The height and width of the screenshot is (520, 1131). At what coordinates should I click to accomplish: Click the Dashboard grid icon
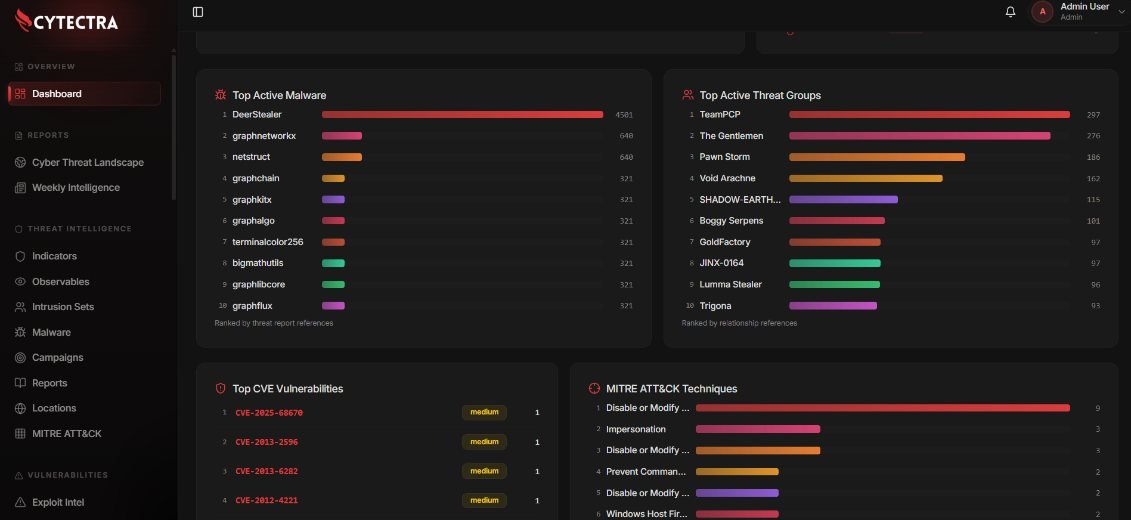(x=20, y=94)
